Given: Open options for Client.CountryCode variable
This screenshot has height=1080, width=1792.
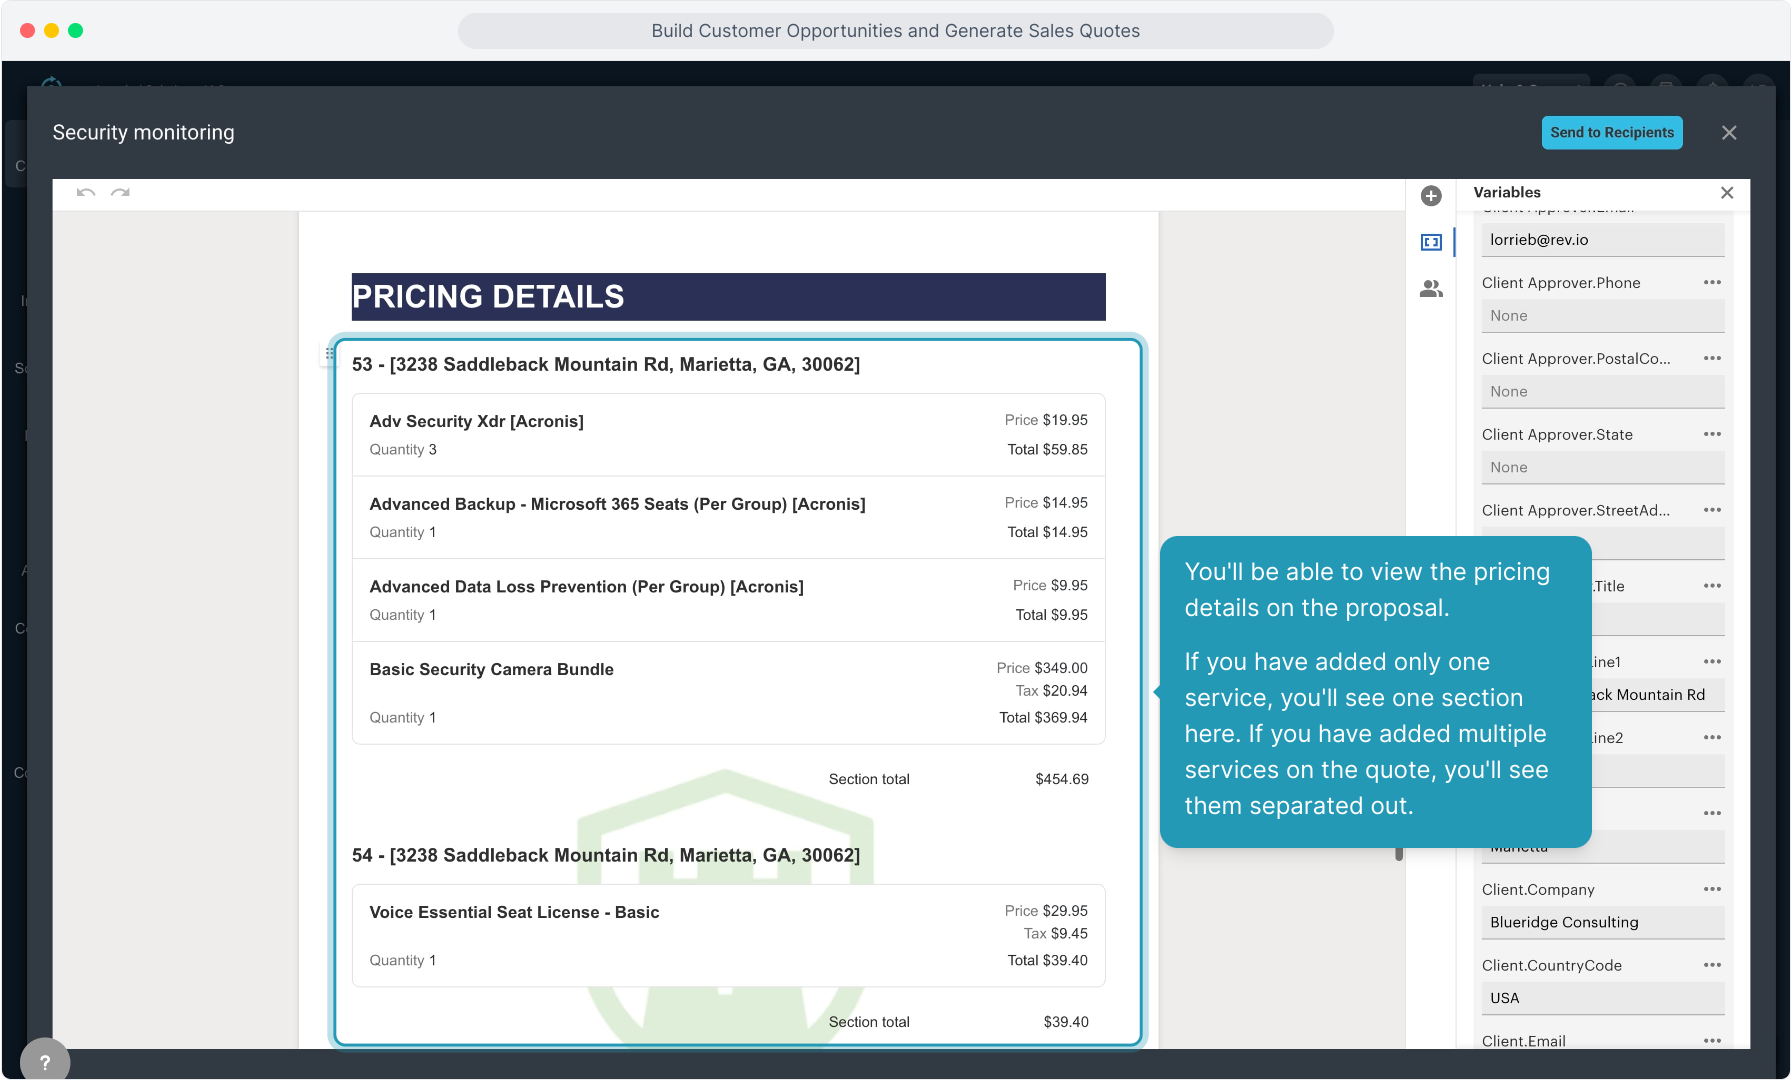Looking at the screenshot, I should (x=1712, y=966).
